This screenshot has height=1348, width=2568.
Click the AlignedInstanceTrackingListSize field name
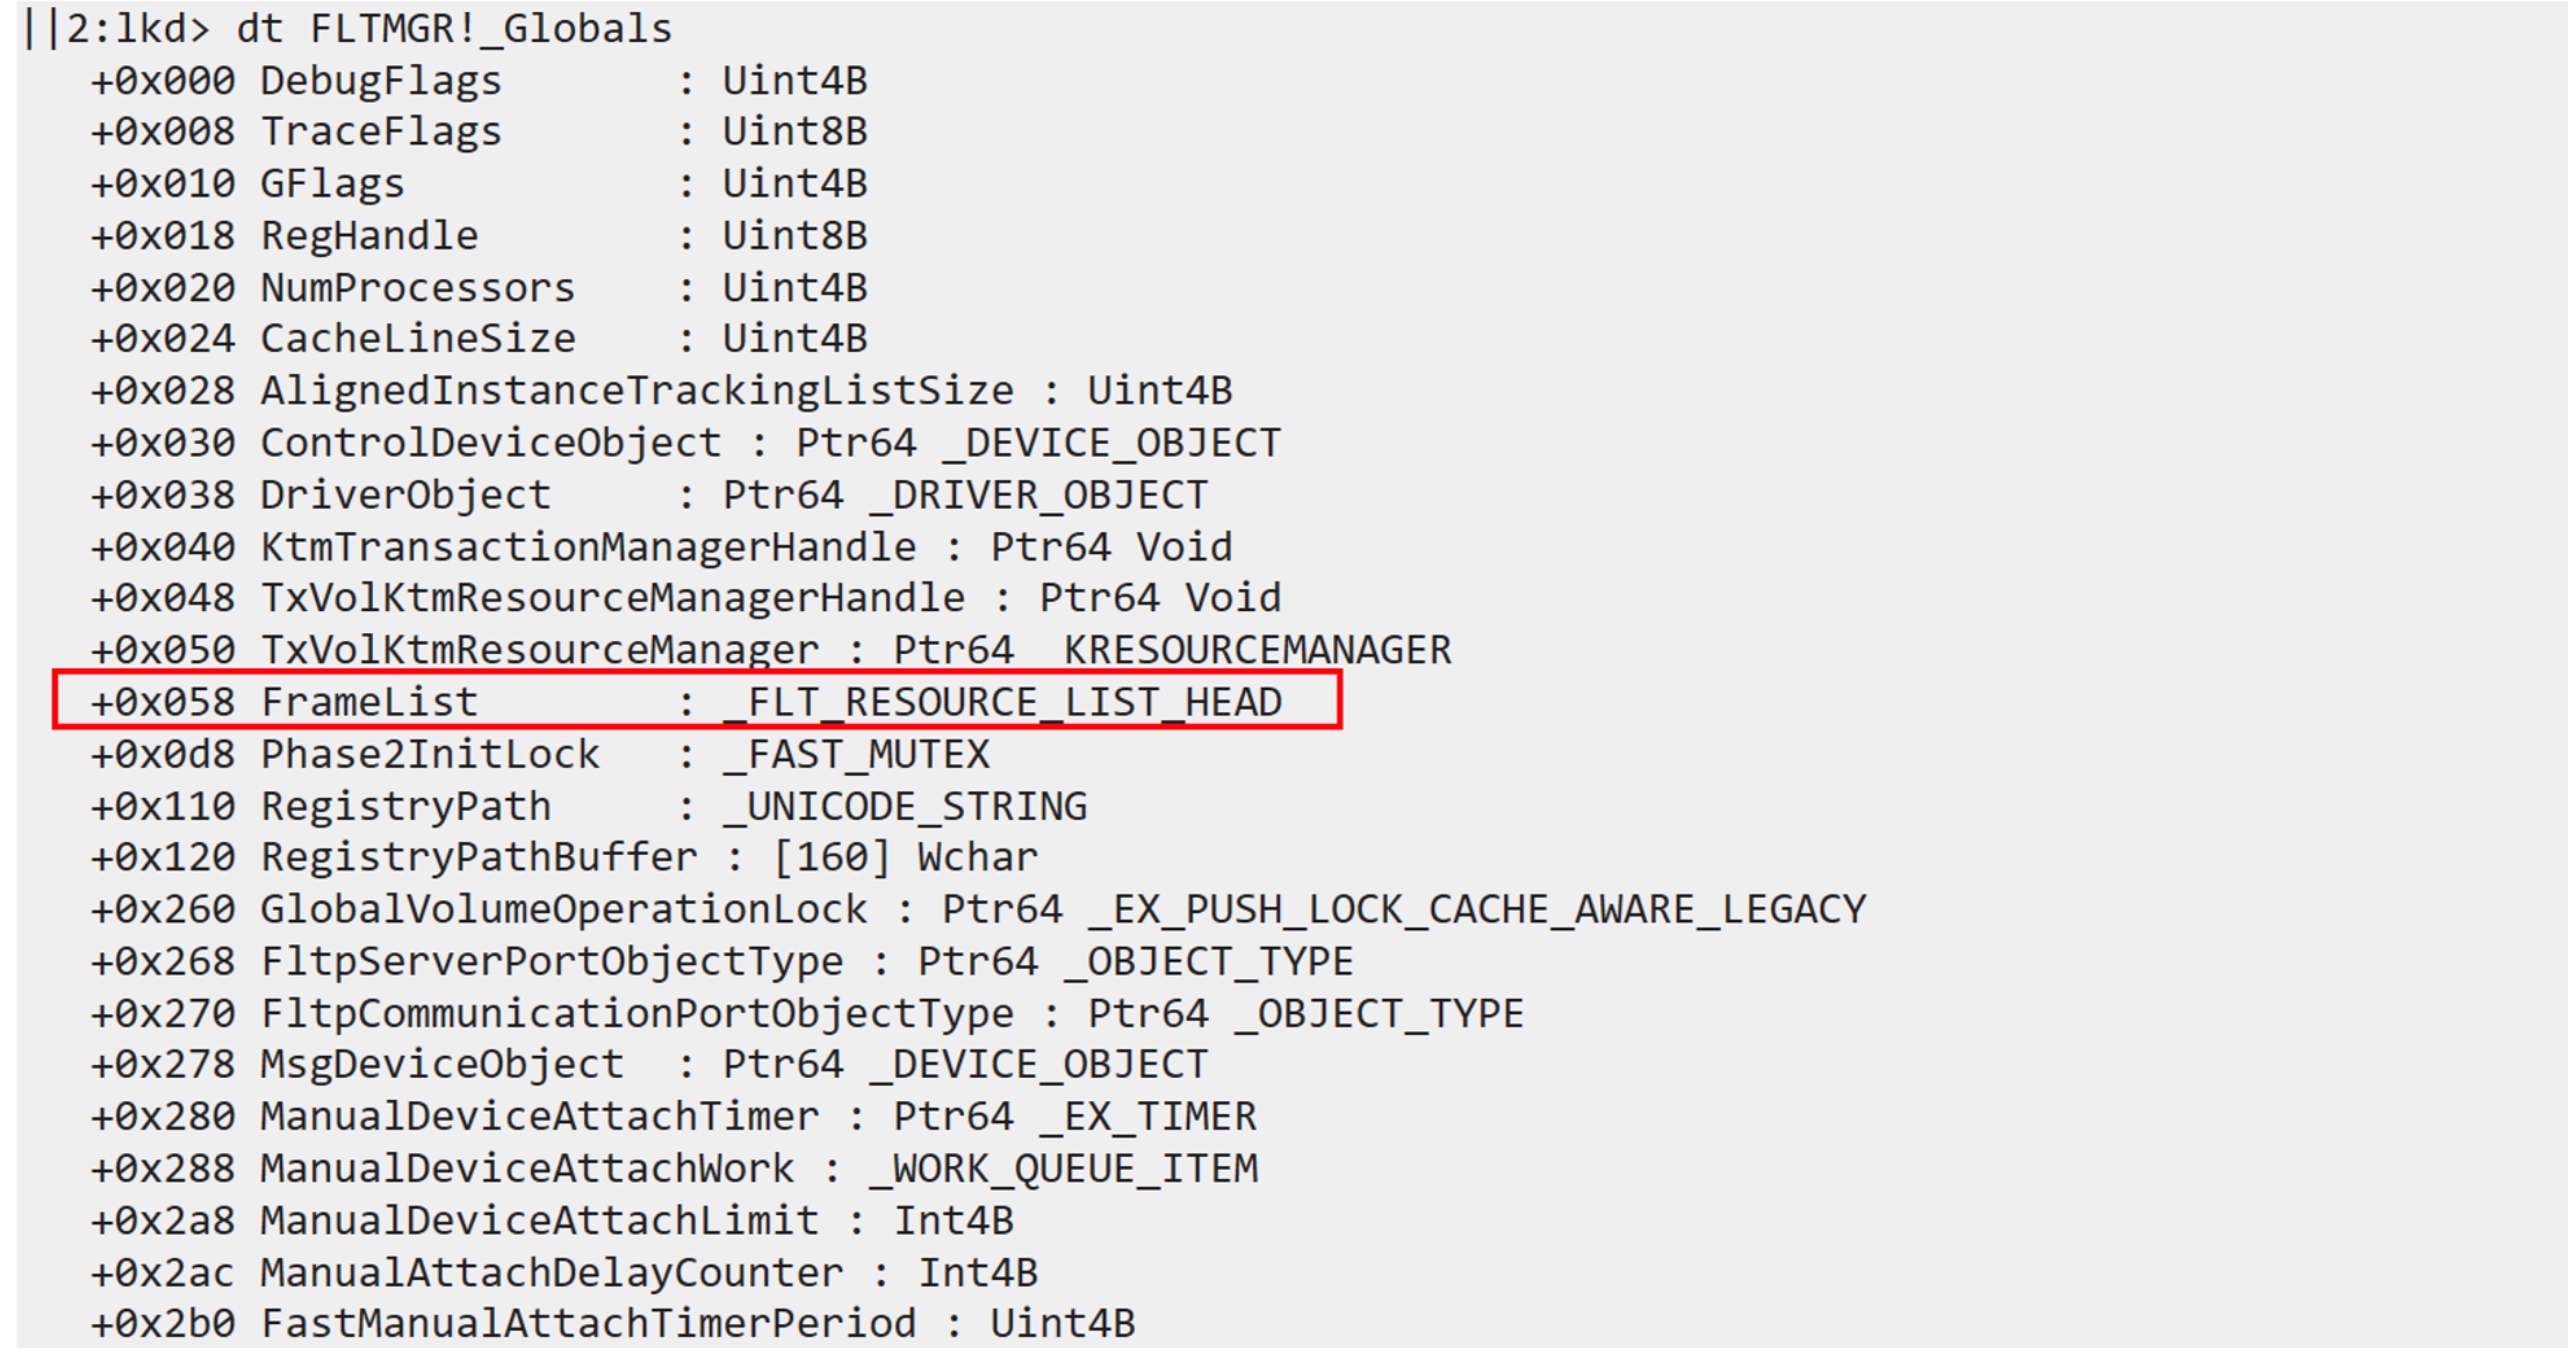pos(637,391)
